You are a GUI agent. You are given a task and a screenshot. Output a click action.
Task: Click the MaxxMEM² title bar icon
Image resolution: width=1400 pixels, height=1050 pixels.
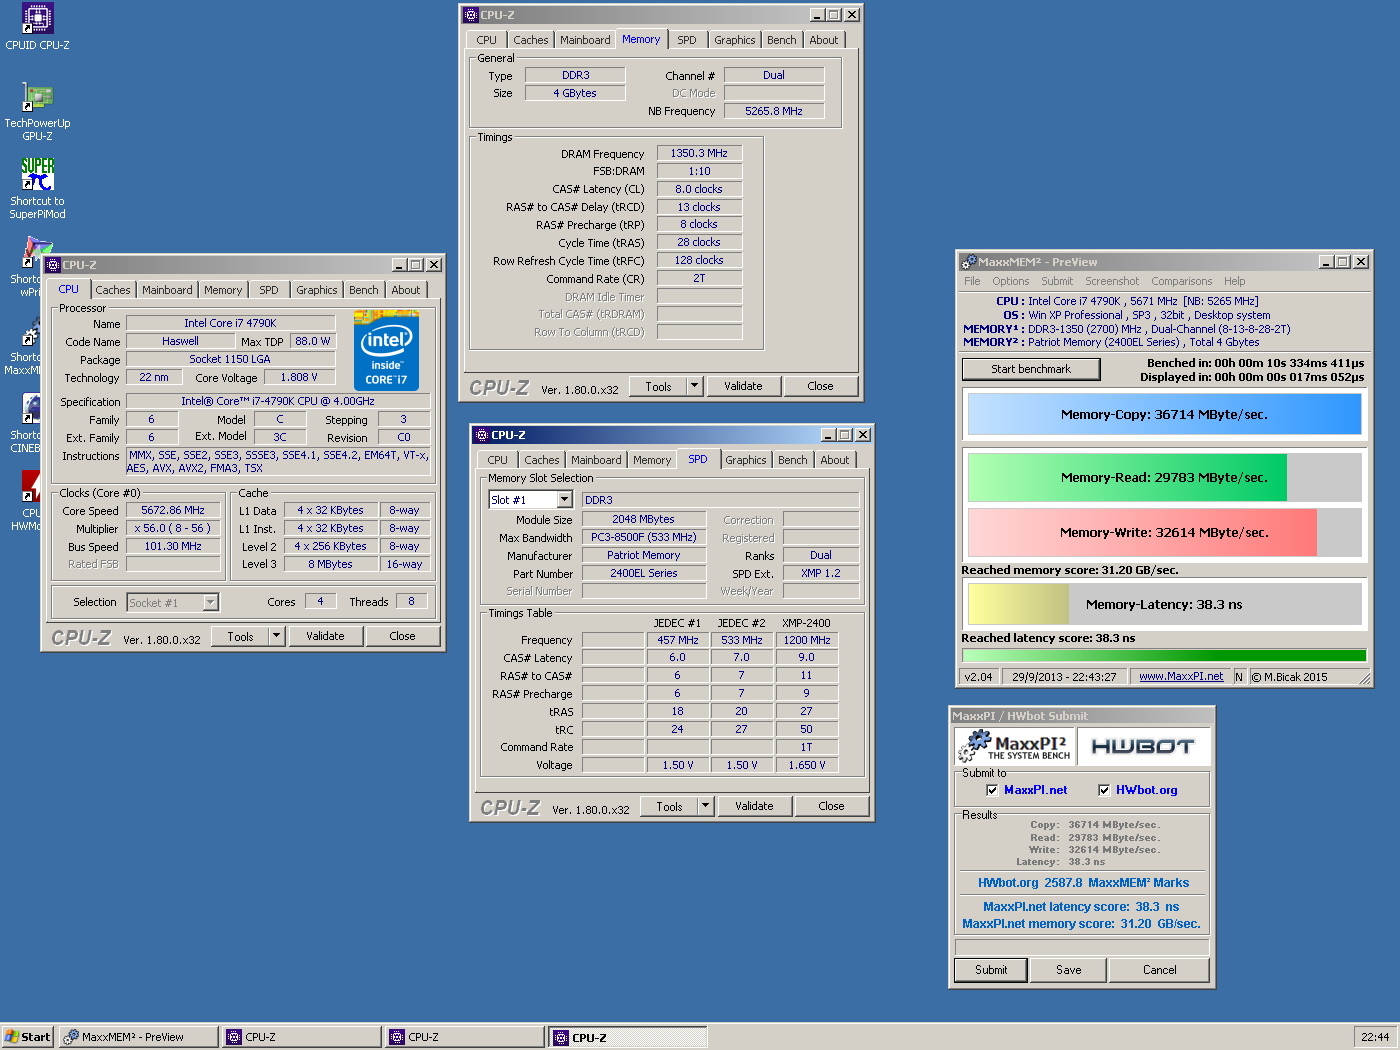tap(968, 262)
